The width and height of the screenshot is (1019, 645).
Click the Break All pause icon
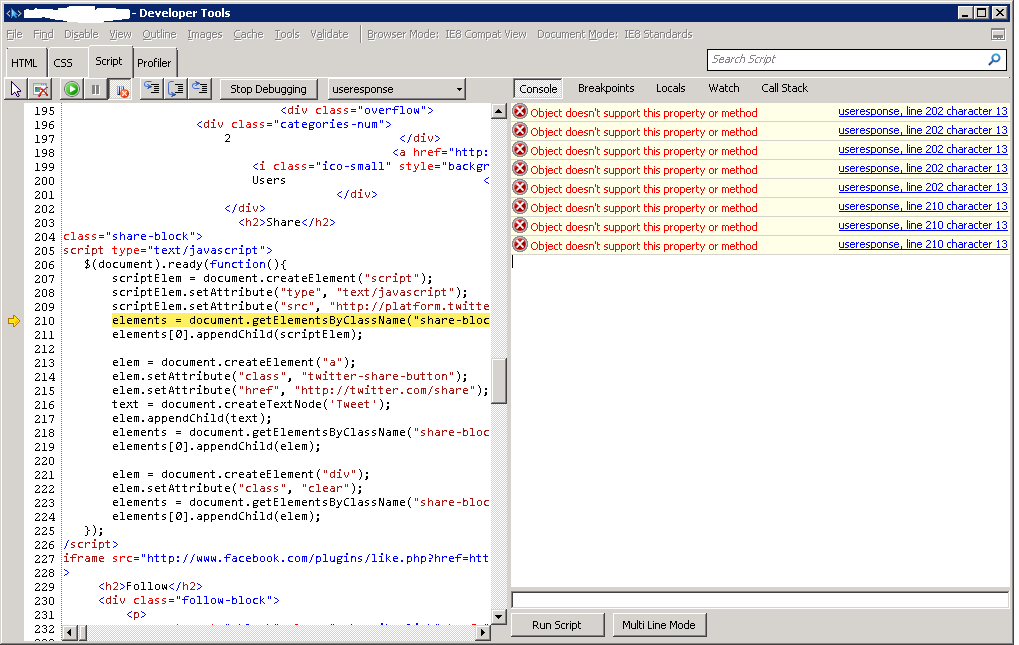point(96,89)
